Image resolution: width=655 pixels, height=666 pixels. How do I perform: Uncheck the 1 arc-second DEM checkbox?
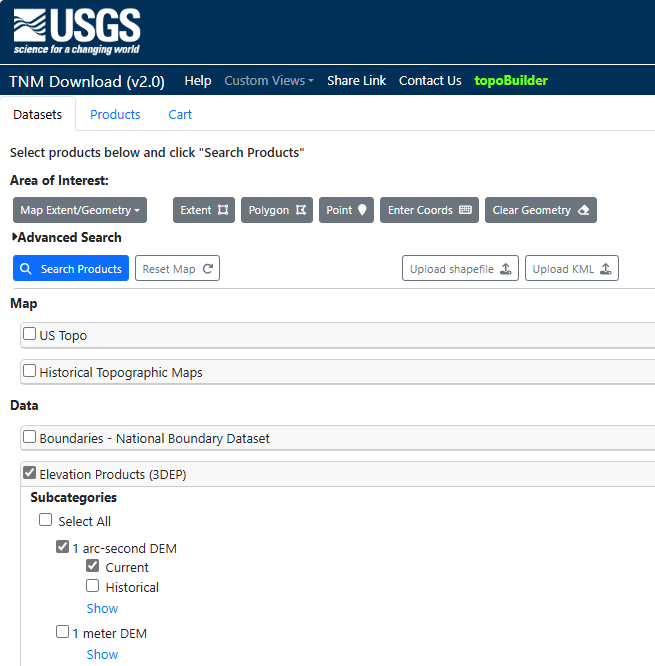63,548
